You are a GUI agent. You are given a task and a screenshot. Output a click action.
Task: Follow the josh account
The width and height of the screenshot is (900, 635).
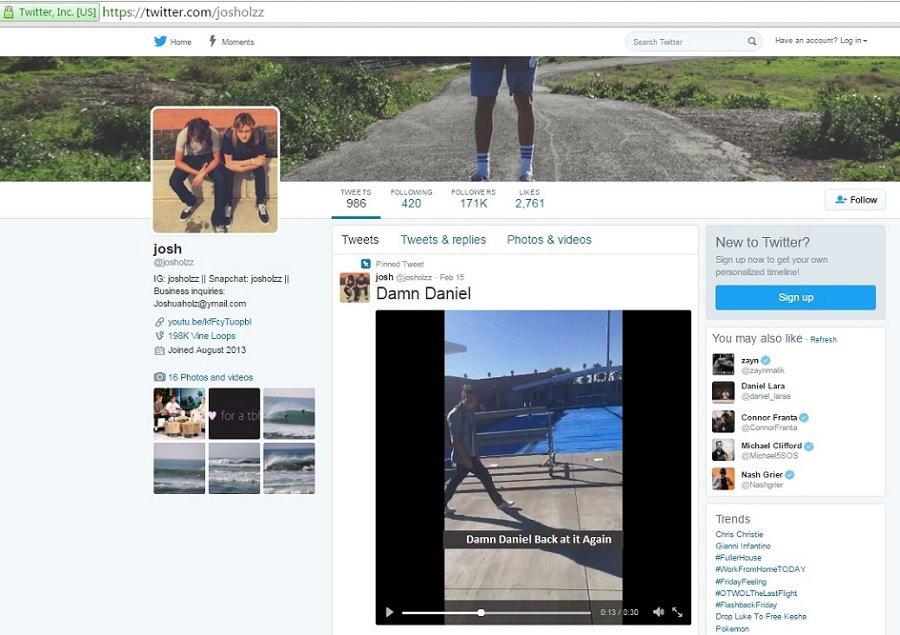[855, 200]
